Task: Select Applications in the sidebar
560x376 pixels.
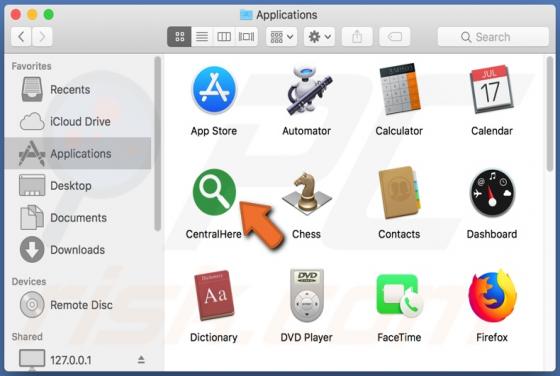Action: pyautogui.click(x=78, y=153)
